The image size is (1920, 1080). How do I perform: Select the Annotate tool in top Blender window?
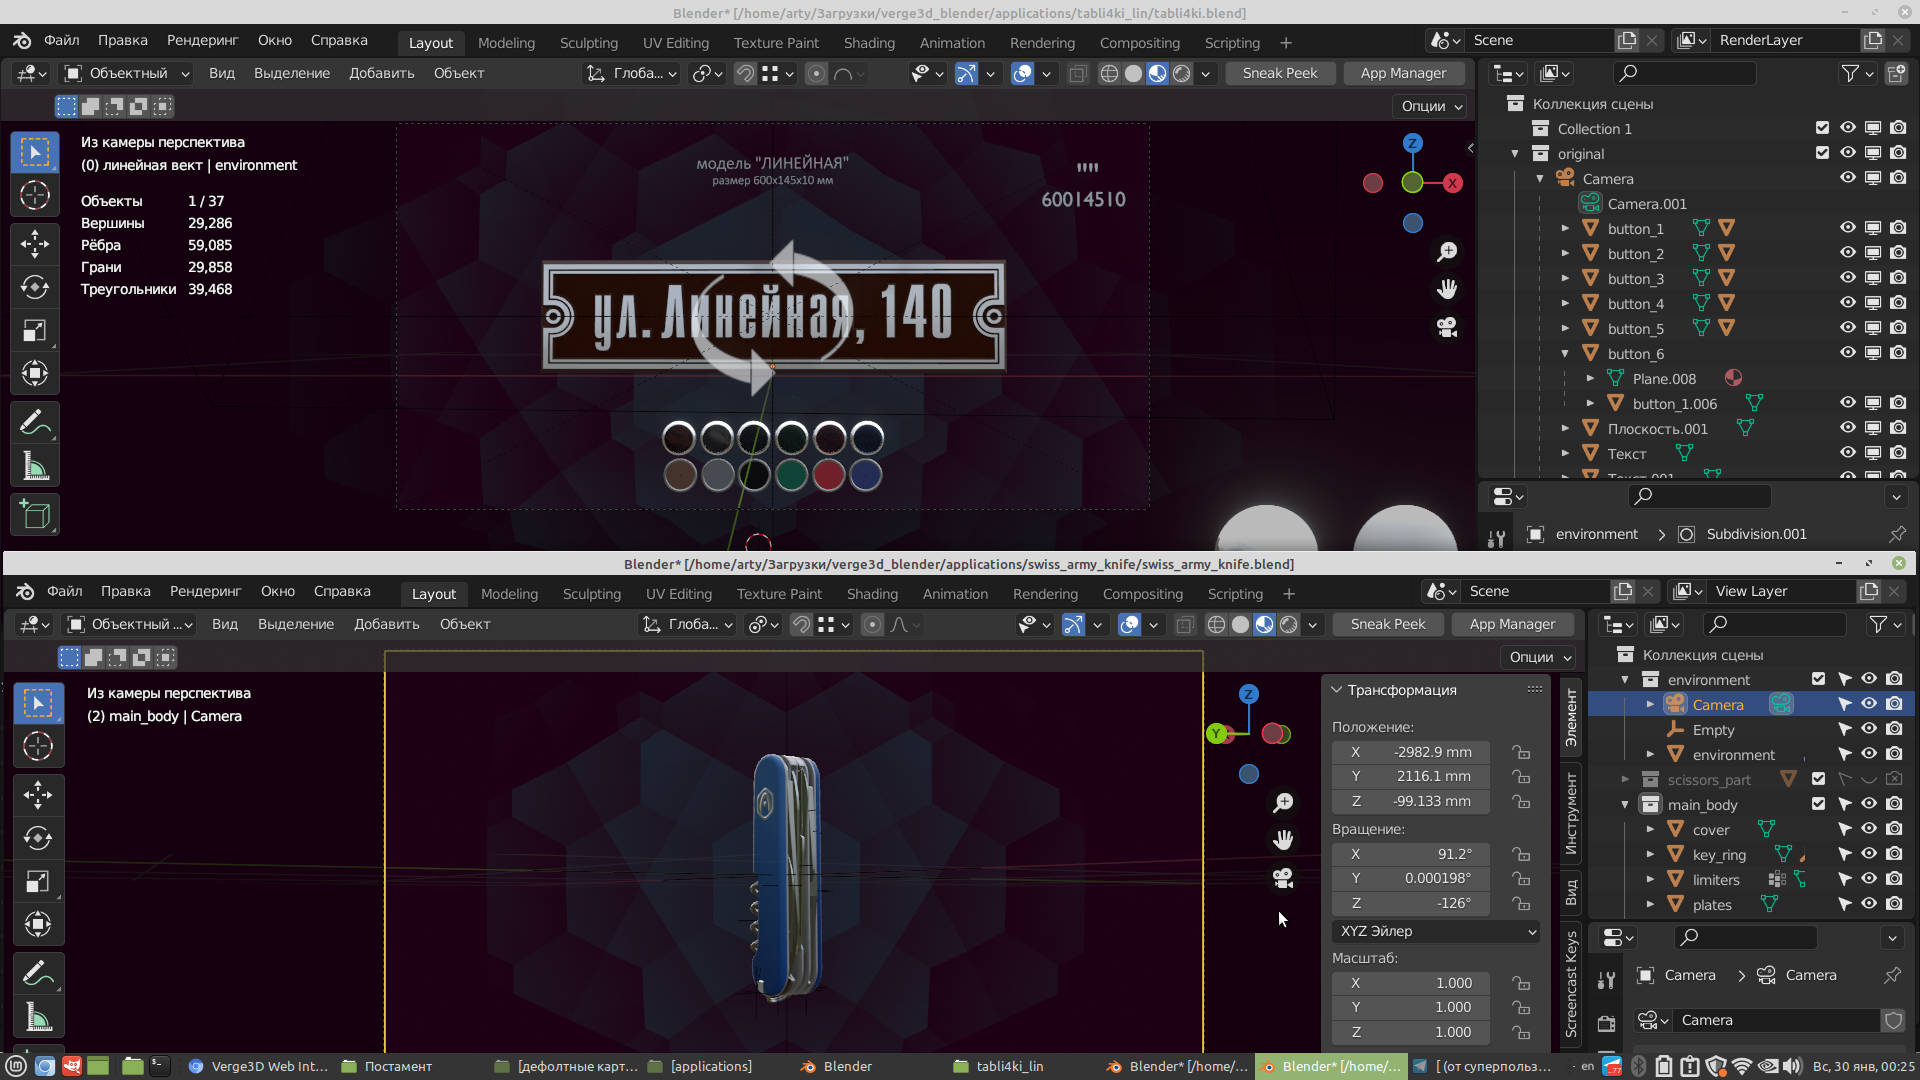[x=35, y=423]
